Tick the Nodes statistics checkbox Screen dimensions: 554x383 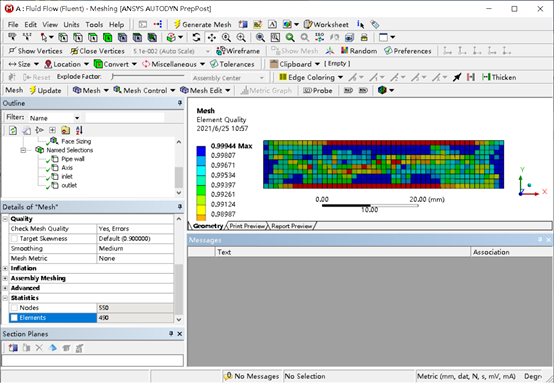14,308
